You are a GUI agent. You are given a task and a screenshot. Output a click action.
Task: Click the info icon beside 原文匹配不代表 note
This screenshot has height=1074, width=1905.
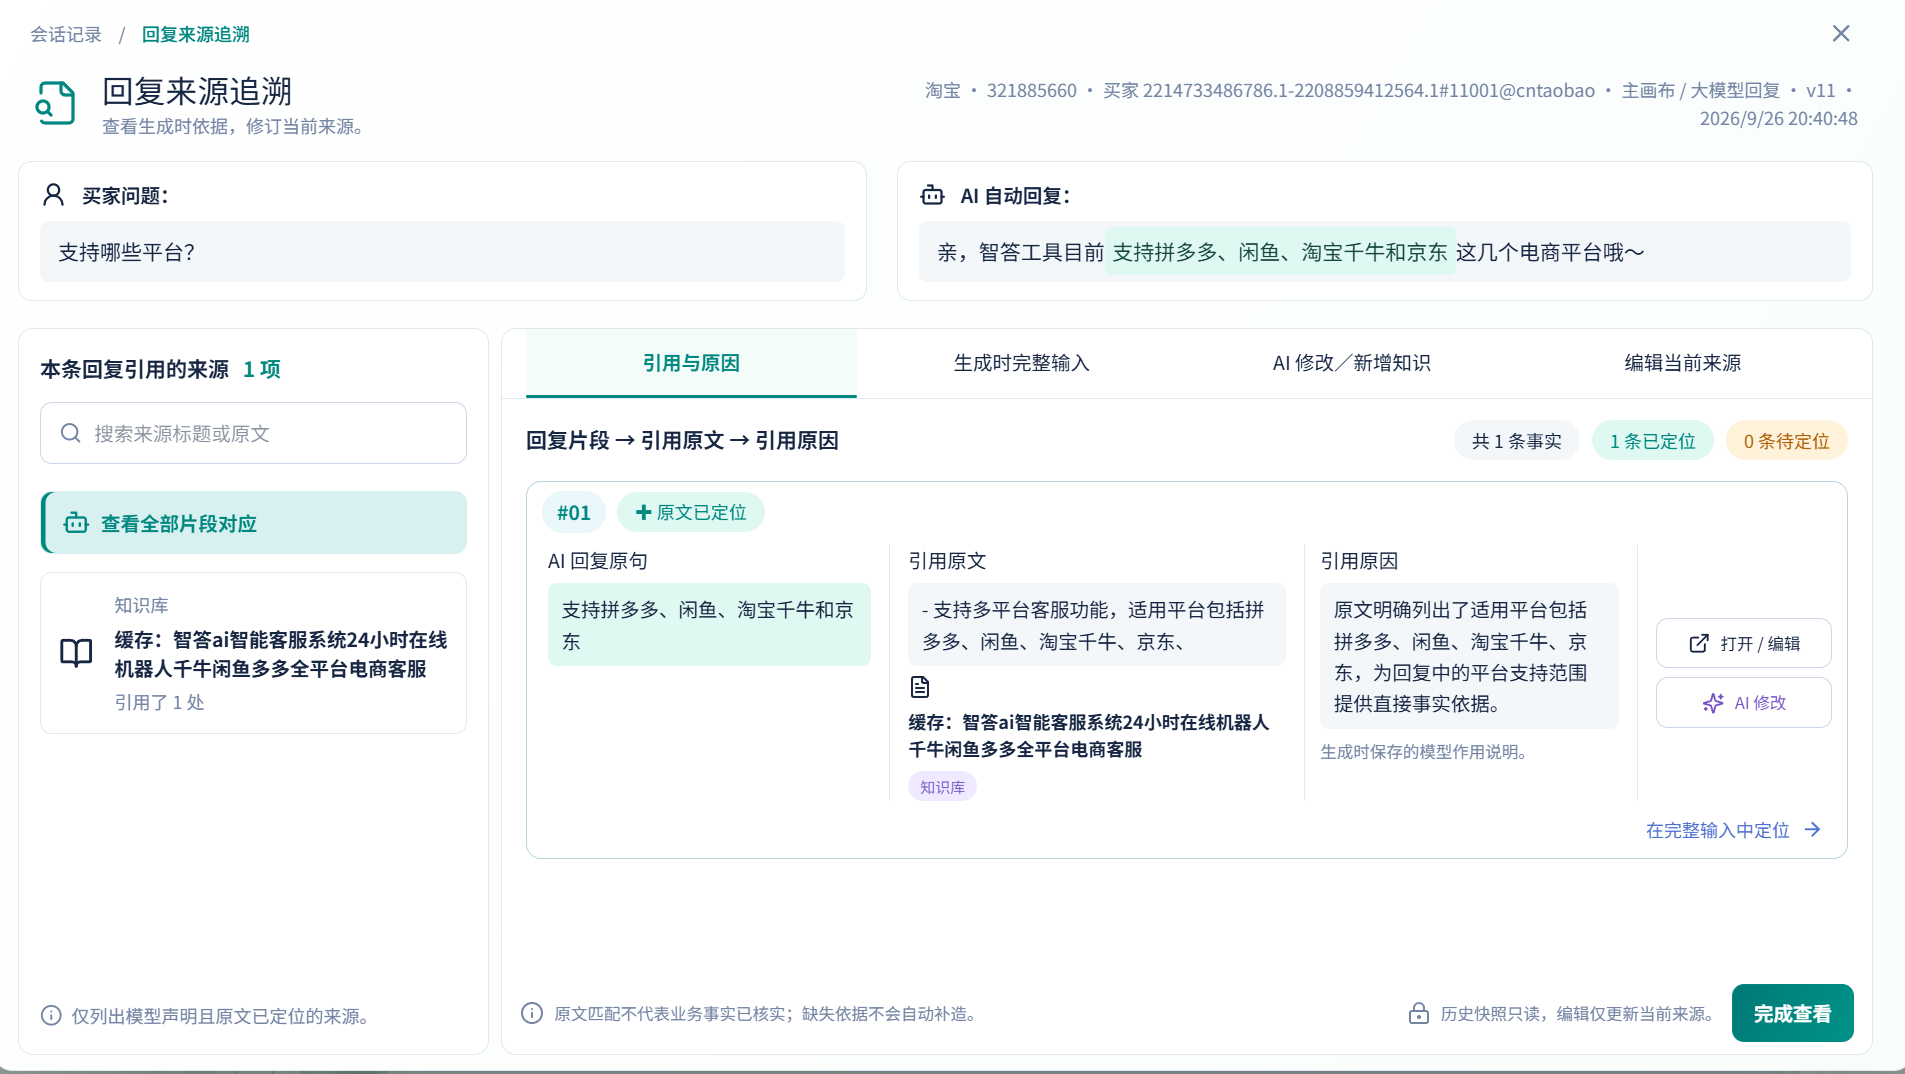pyautogui.click(x=532, y=1014)
